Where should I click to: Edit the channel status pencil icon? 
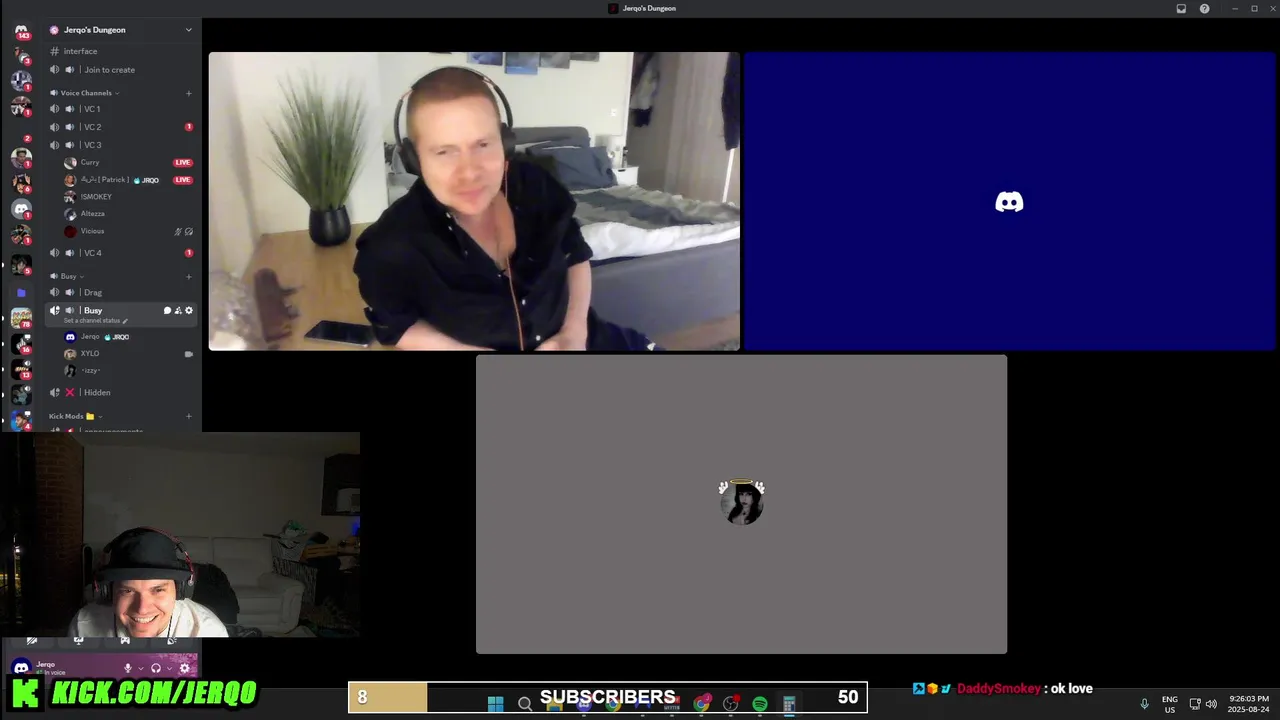125,321
